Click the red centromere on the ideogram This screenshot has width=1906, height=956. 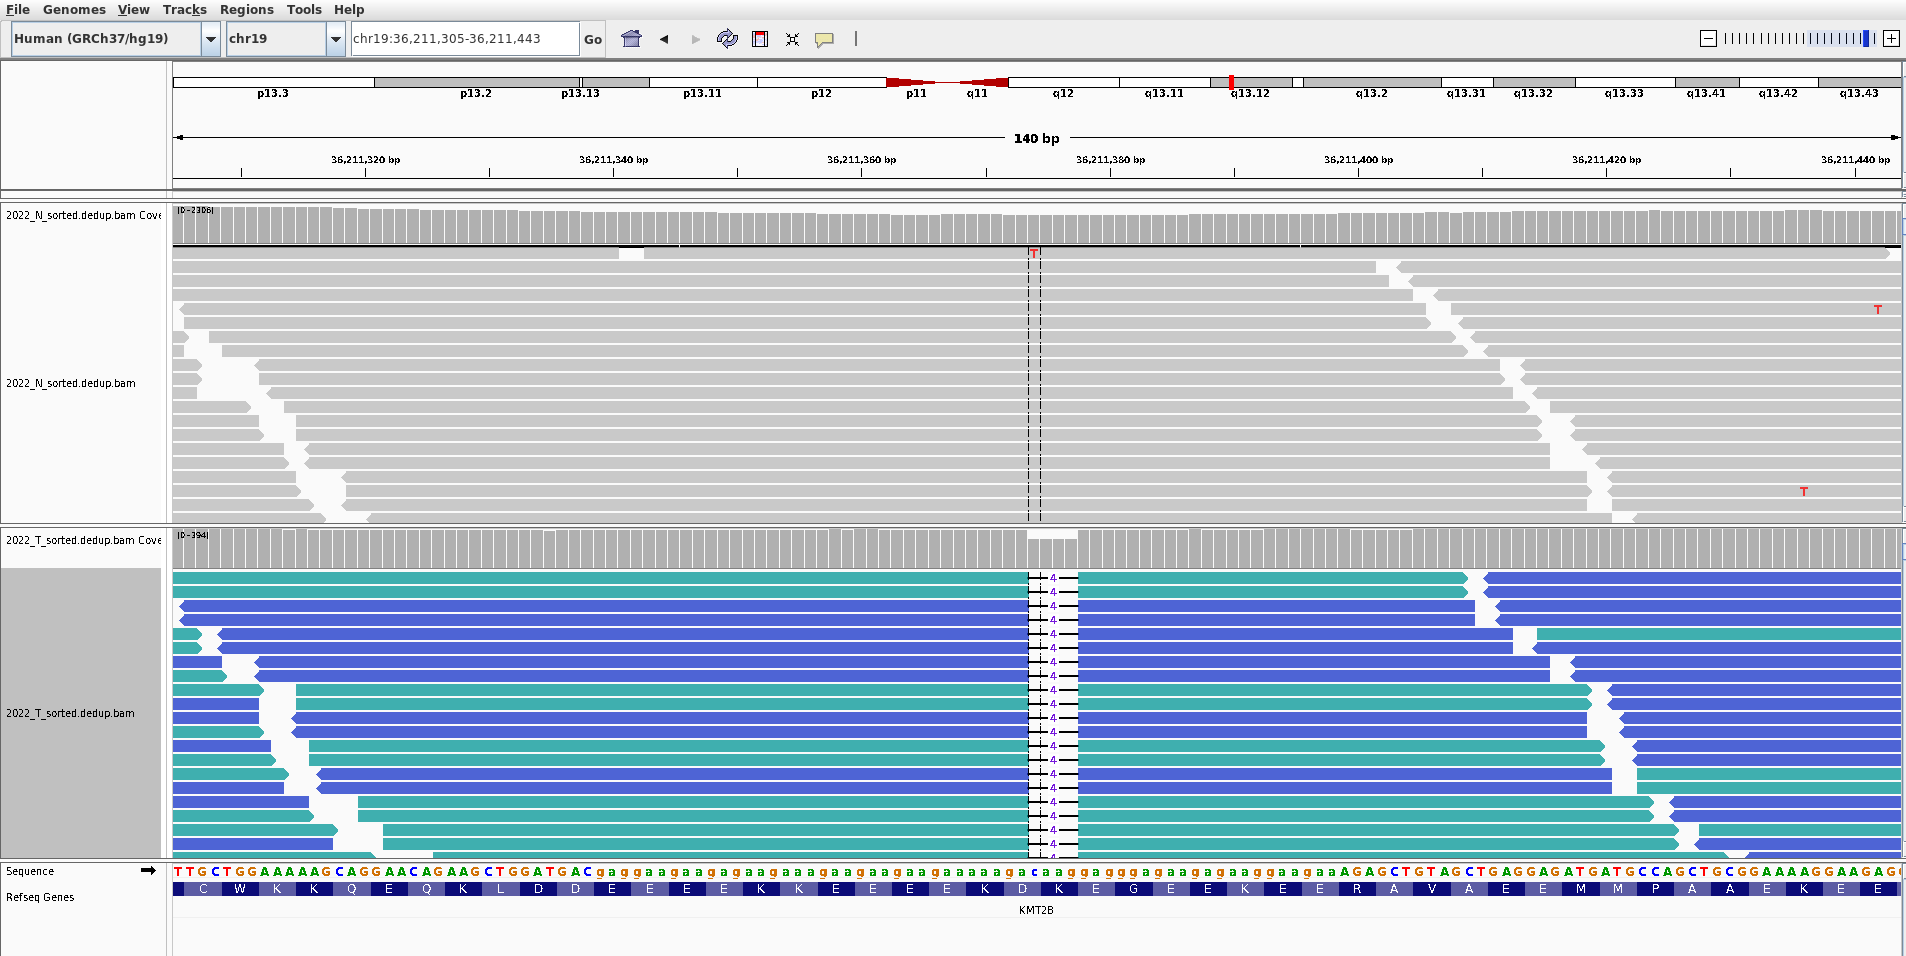tap(947, 83)
